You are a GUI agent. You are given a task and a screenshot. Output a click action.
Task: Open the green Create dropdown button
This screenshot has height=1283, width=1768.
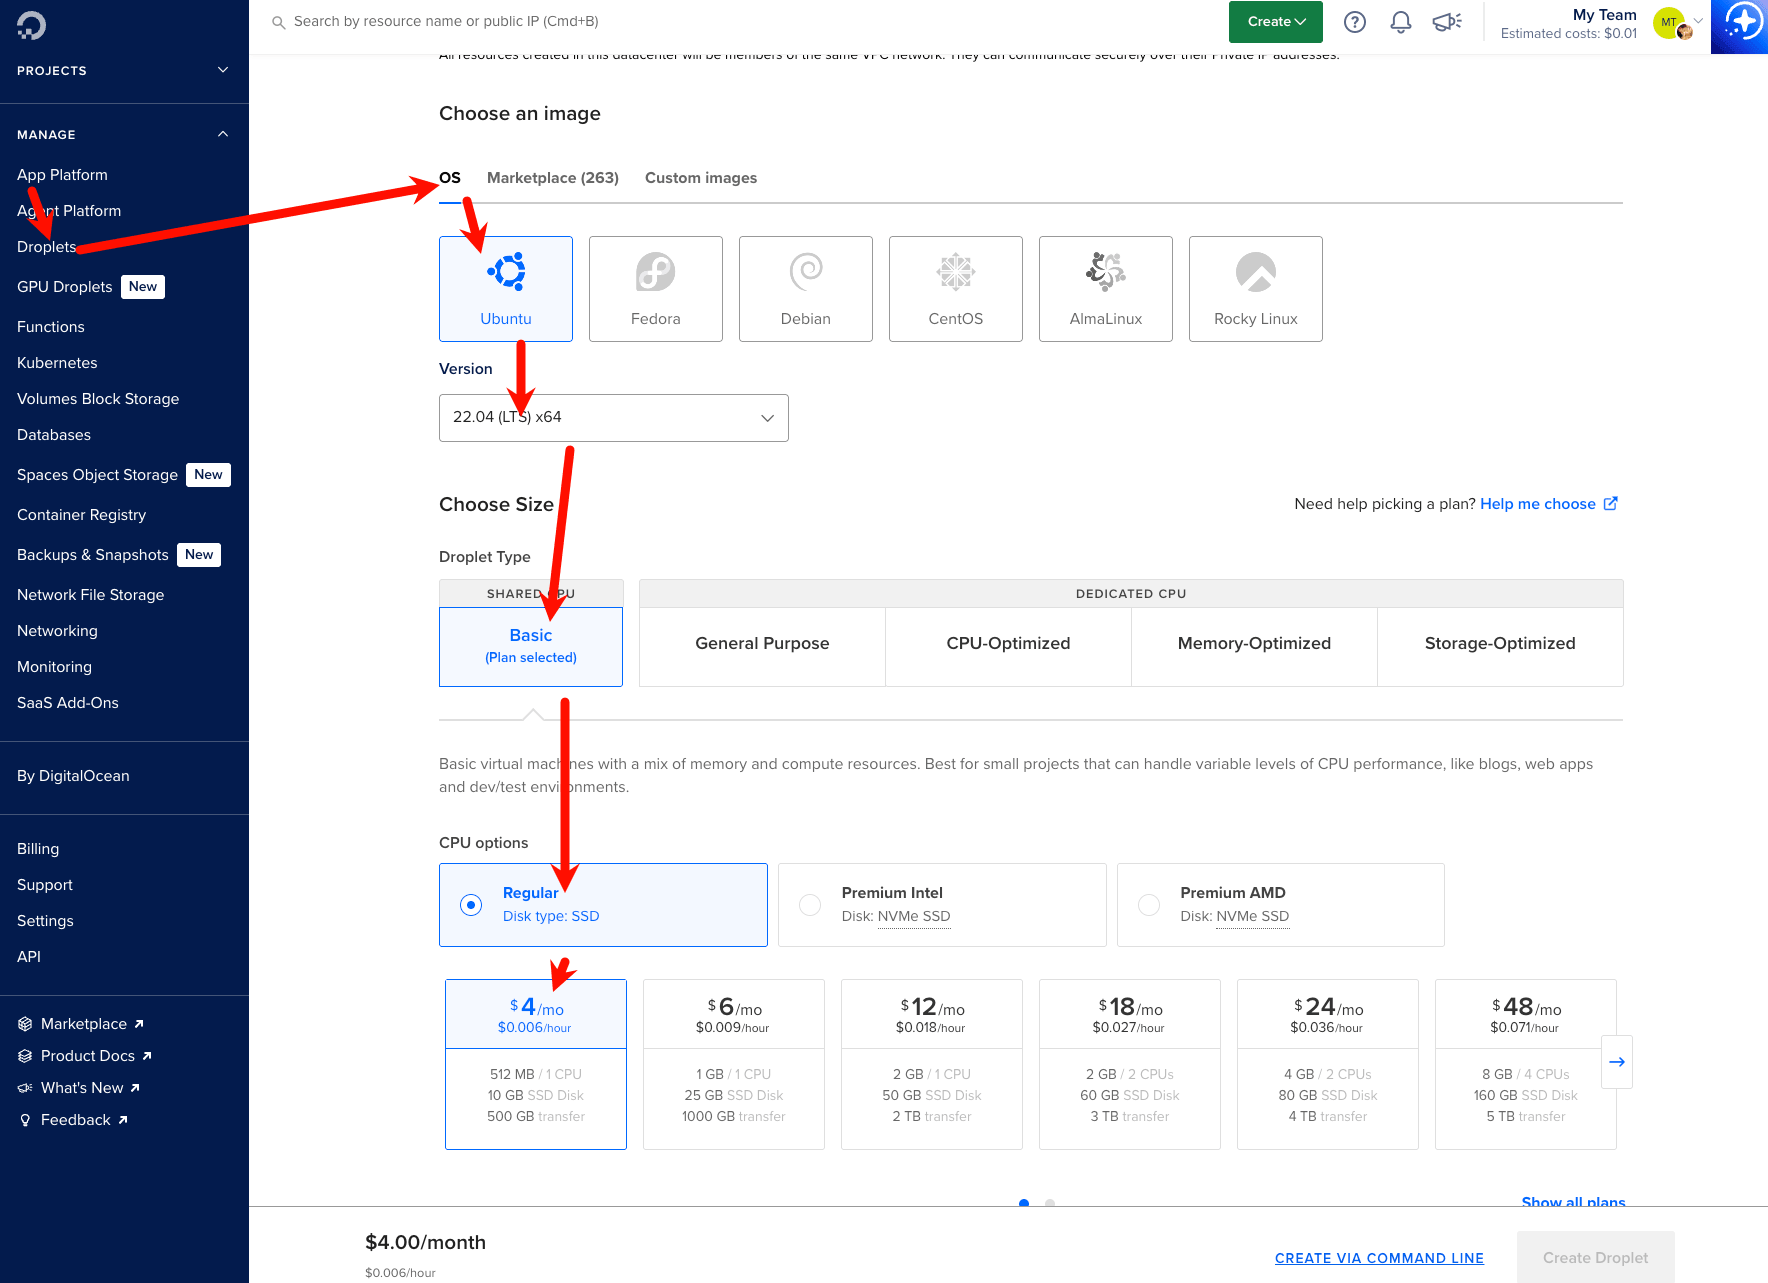click(1276, 22)
